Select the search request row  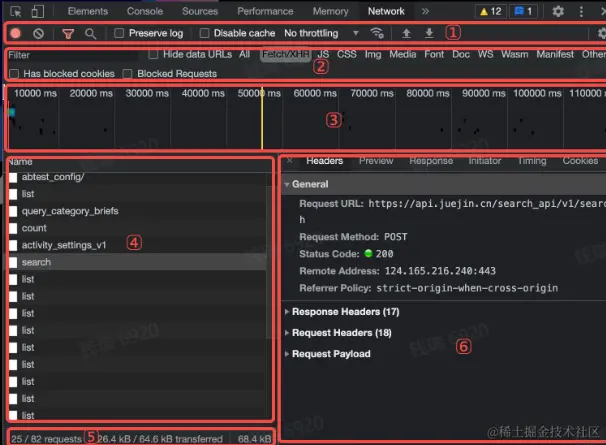tap(138, 262)
